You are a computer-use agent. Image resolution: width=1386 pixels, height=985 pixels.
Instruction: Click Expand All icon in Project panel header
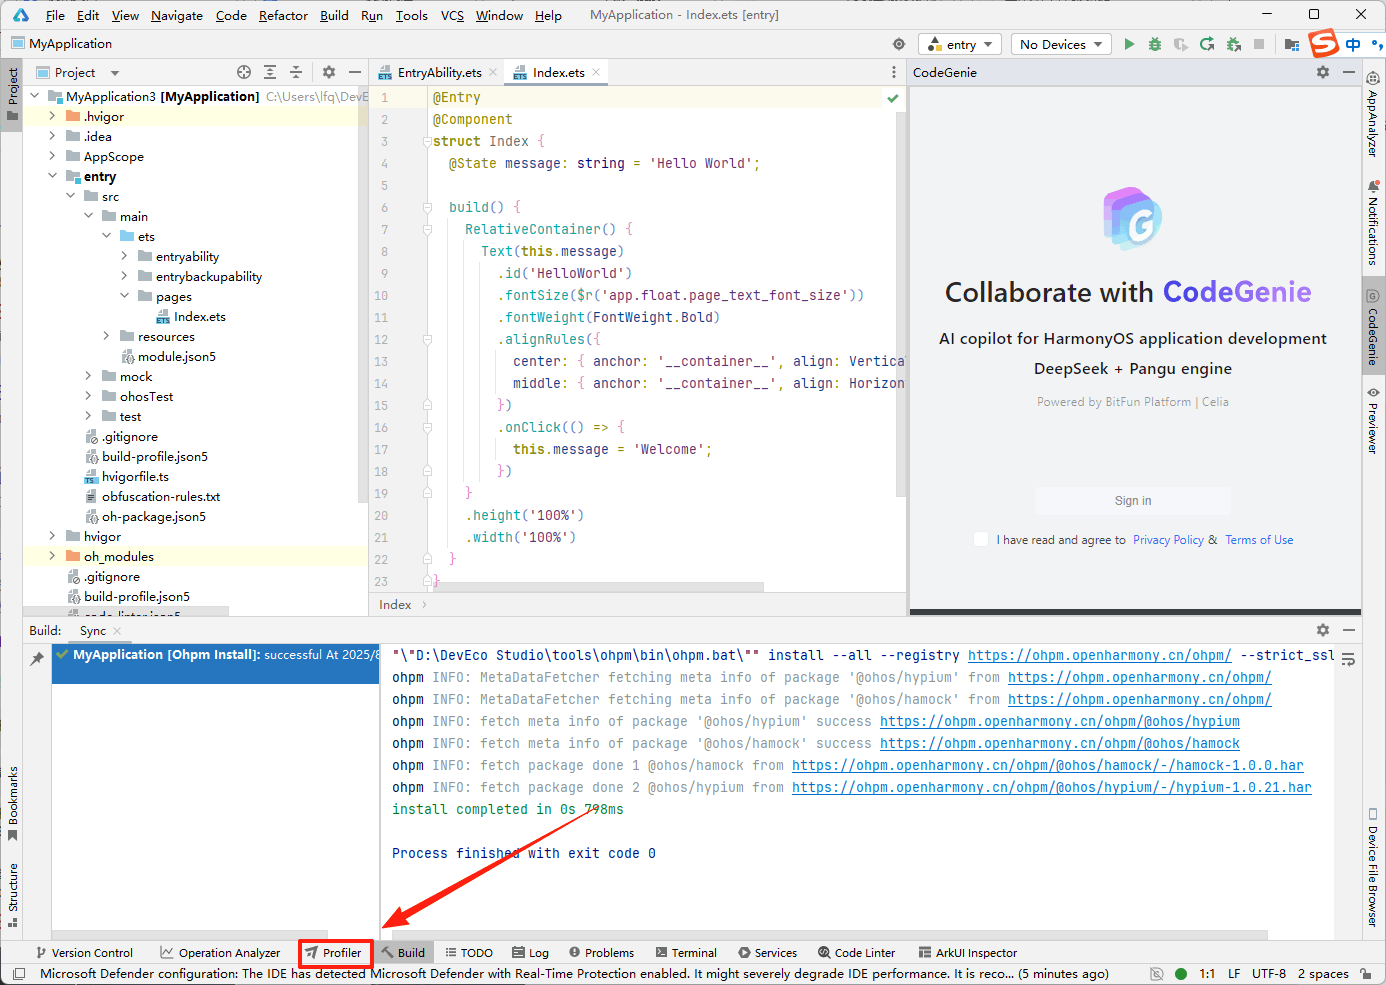point(270,72)
